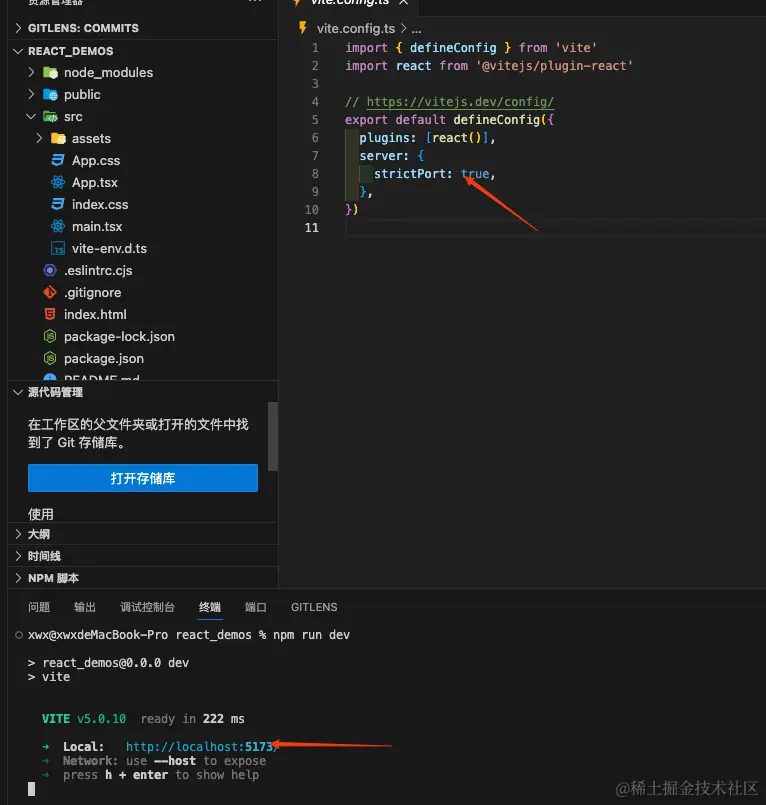Switch to the 输出 panel tab
The image size is (766, 805).
pos(85,607)
